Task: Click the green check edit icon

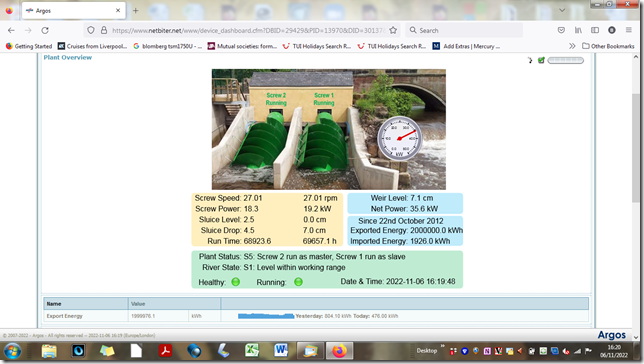Action: pos(541,60)
